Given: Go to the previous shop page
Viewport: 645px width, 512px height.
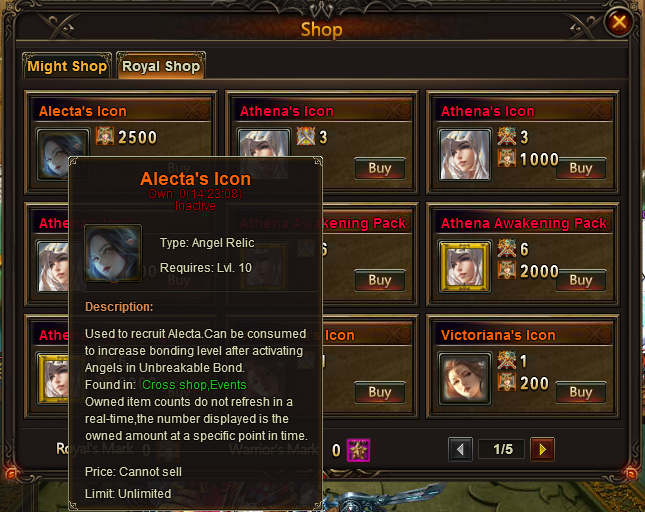Looking at the screenshot, I should 460,449.
